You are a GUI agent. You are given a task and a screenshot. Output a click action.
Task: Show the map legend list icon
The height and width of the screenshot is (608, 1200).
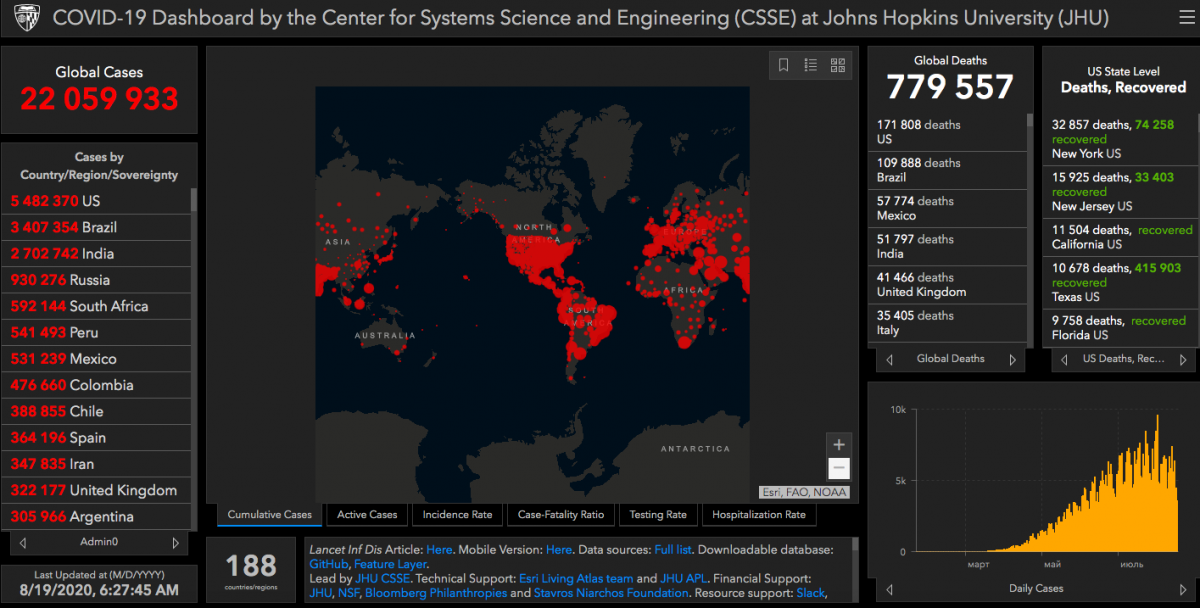point(811,65)
